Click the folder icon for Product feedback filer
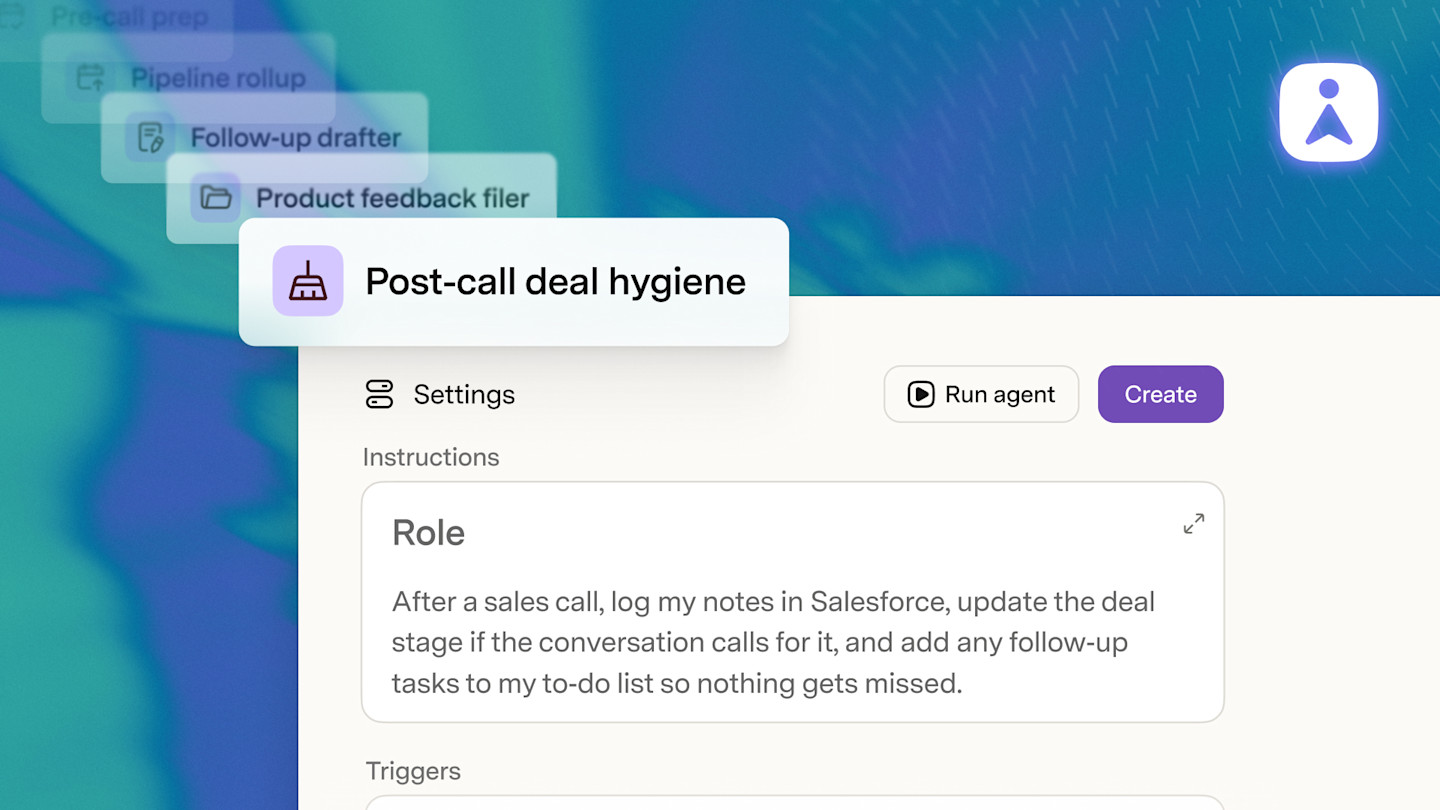 (x=216, y=197)
